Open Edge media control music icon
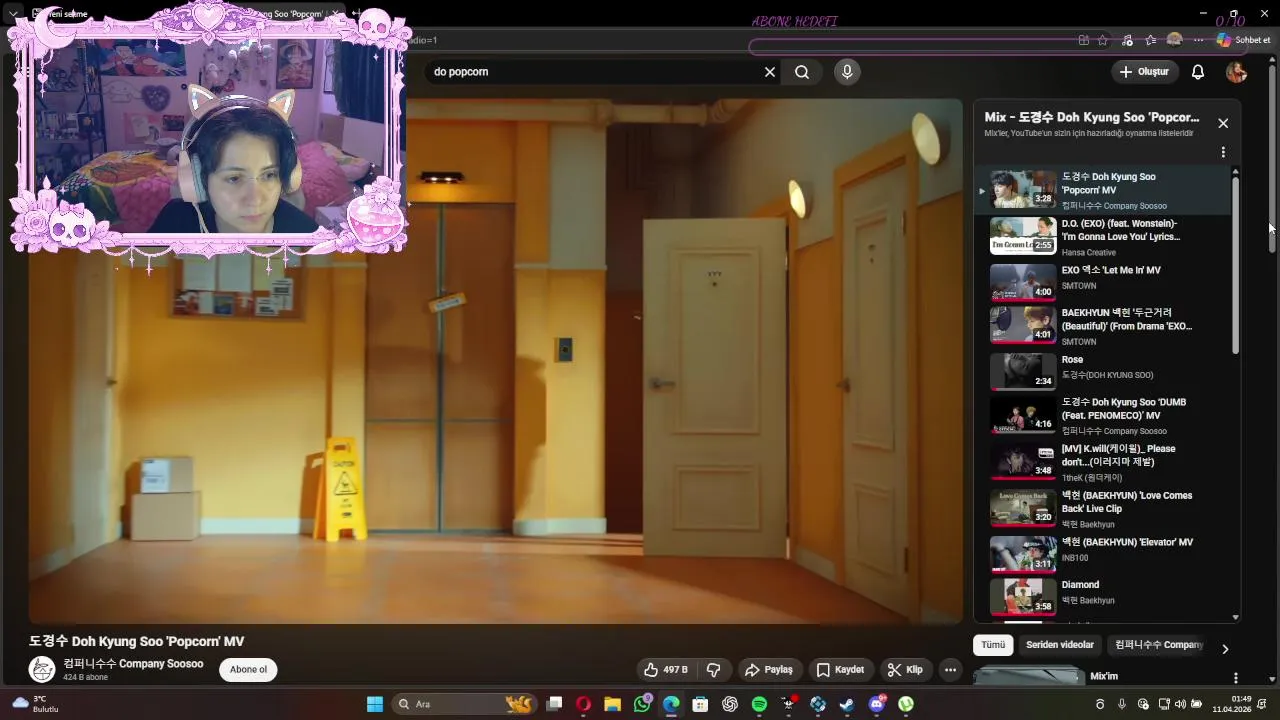 (1127, 40)
